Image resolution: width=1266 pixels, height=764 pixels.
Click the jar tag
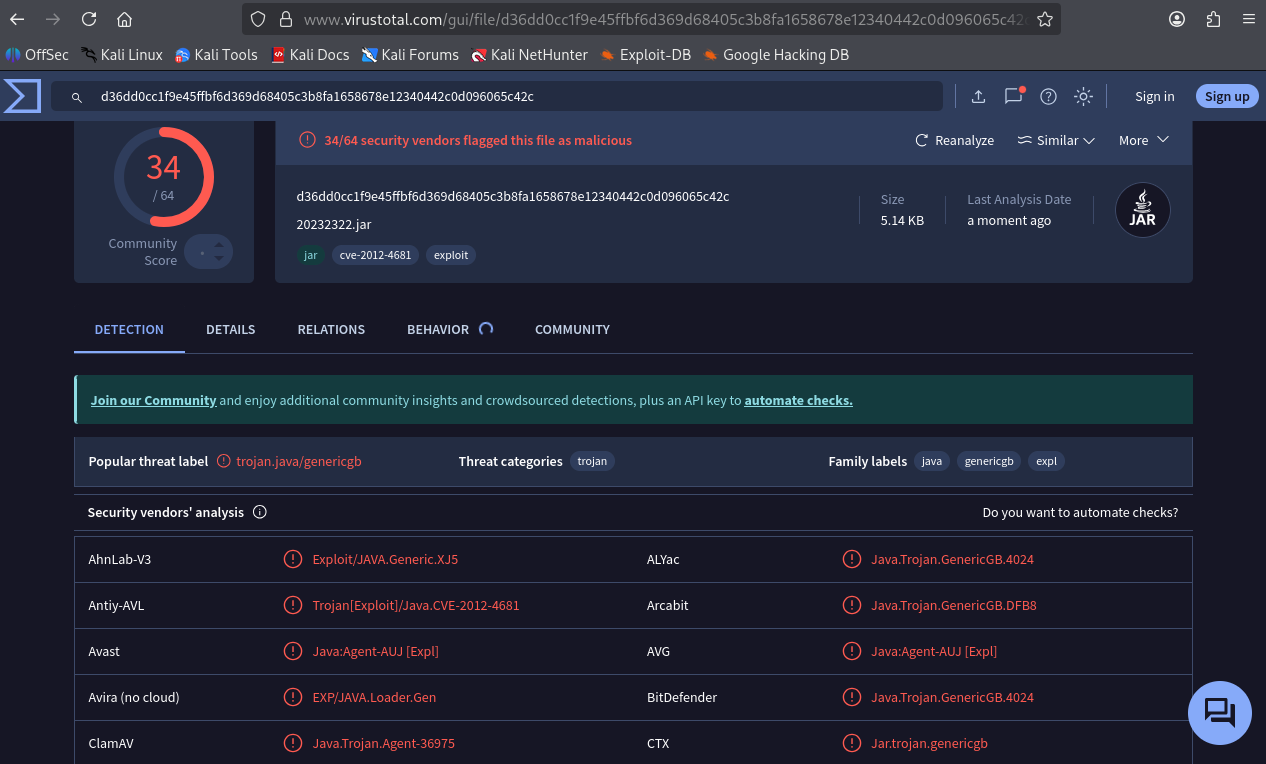(310, 255)
